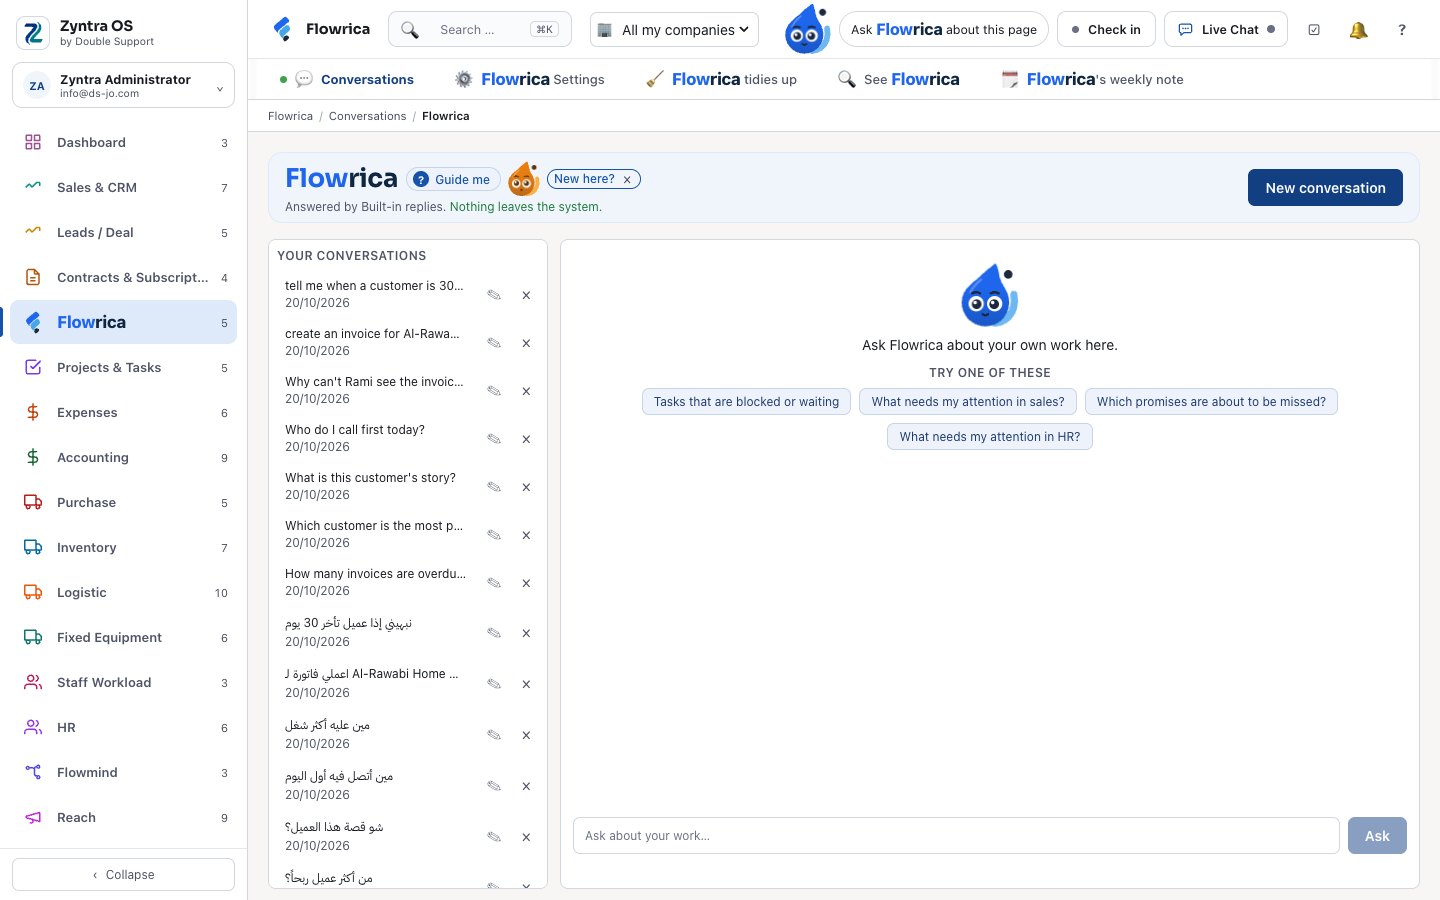Pick 'Which promises are about to be missed?'
Screen dimensions: 1440x900
(1211, 402)
